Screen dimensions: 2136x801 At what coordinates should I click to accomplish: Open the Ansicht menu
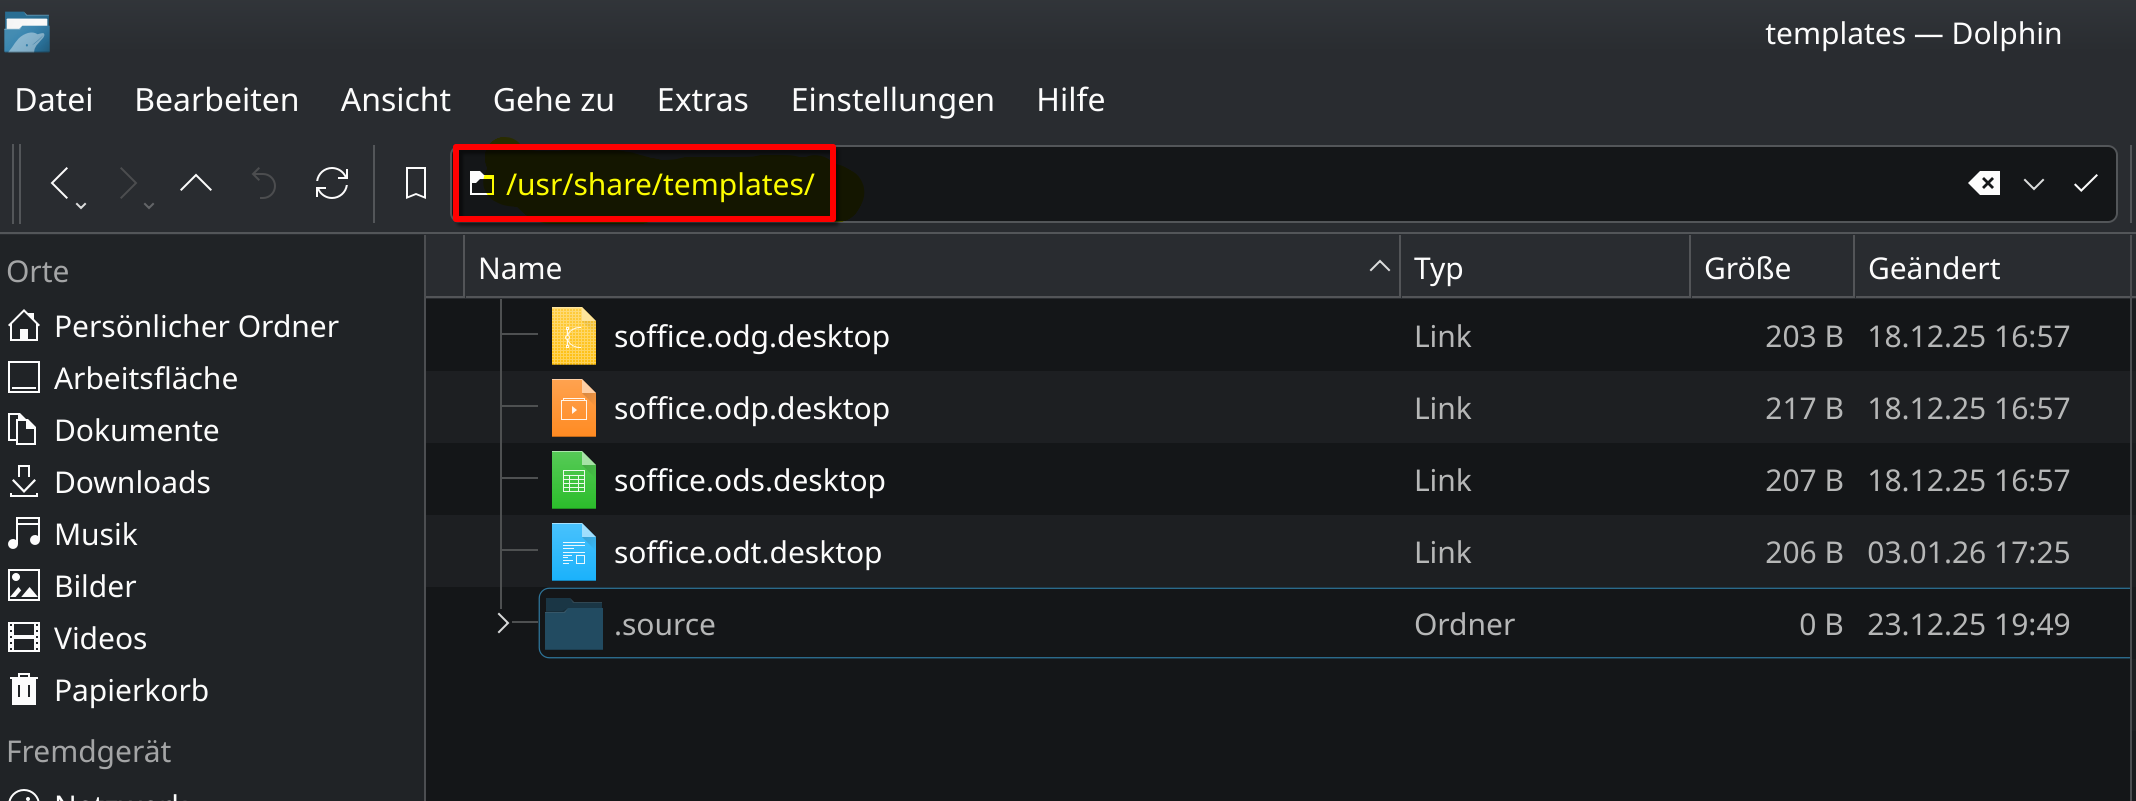(395, 100)
